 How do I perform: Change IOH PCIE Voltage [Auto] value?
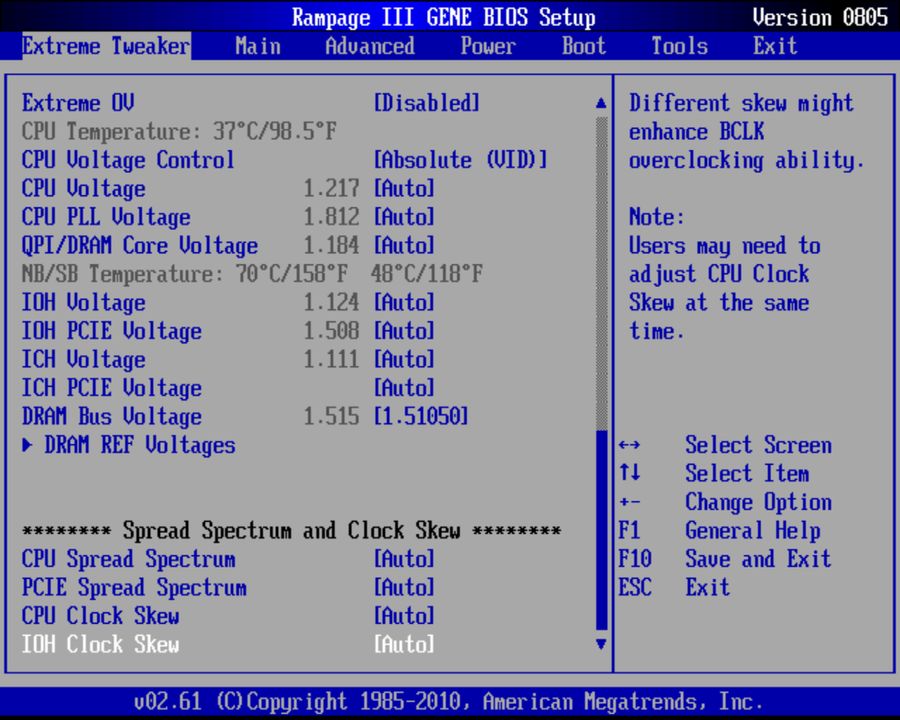404,331
